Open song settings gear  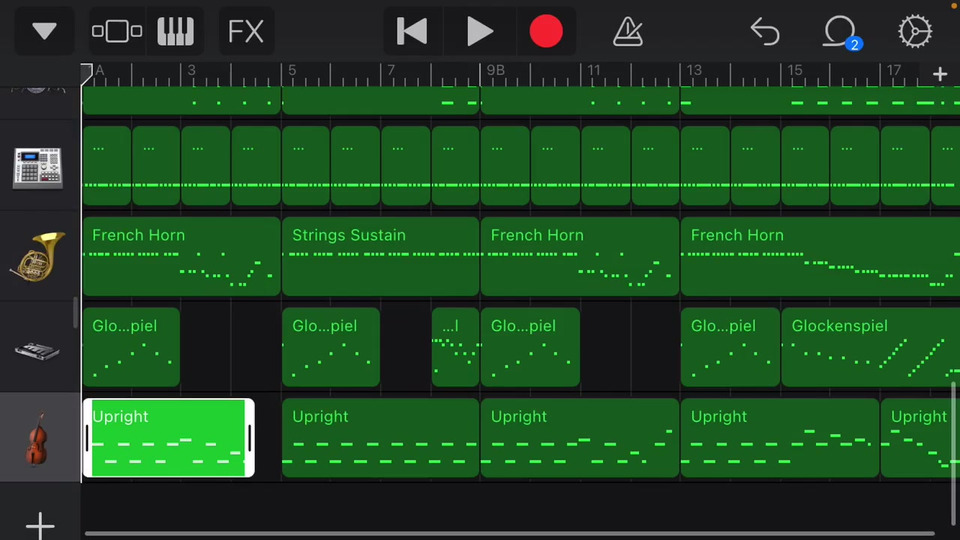tap(915, 31)
